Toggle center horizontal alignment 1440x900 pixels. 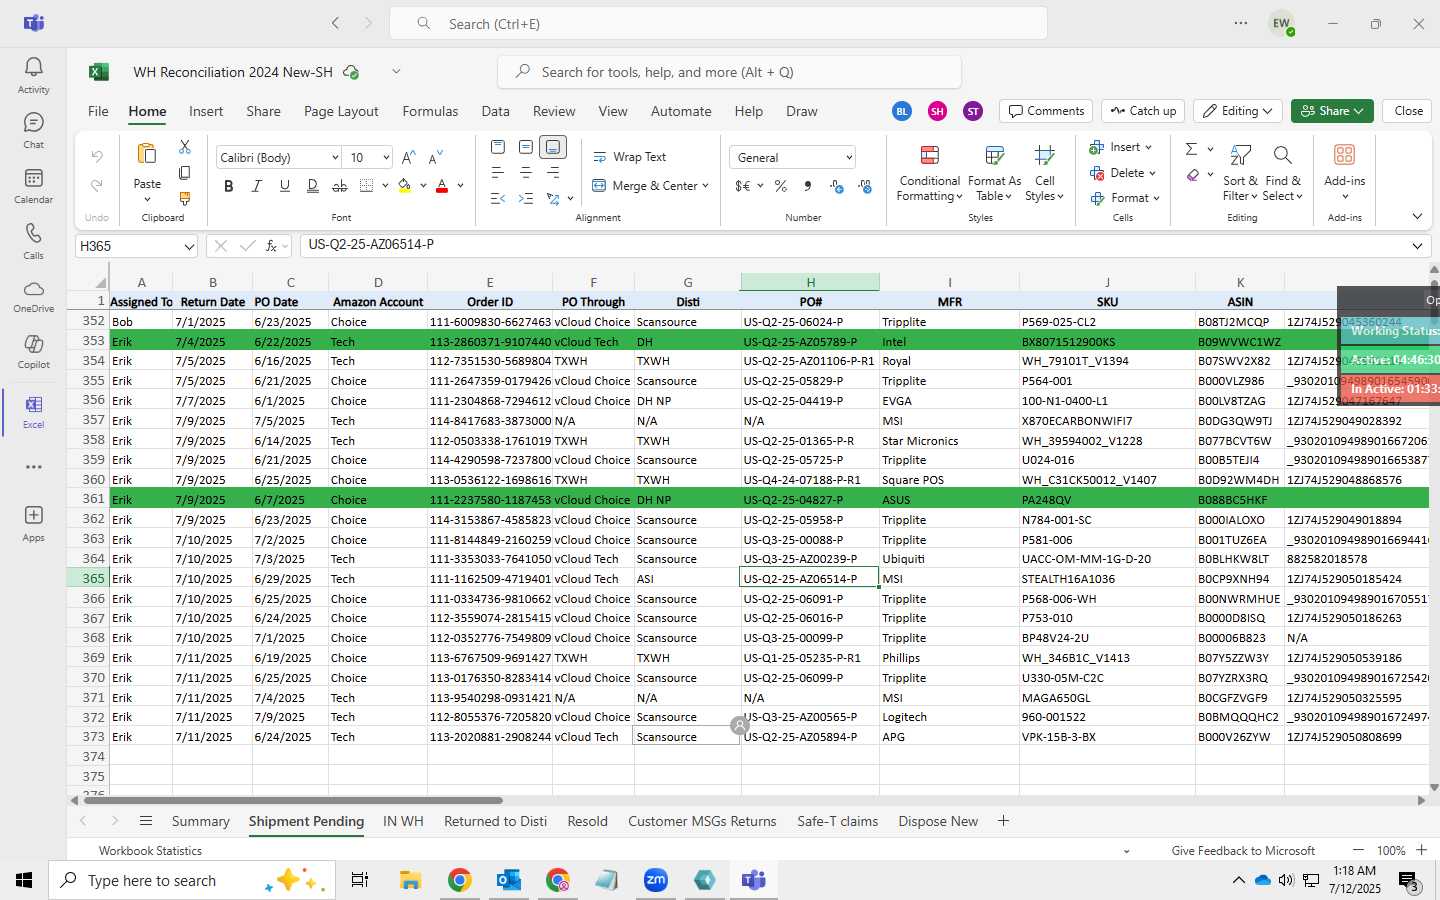525,173
